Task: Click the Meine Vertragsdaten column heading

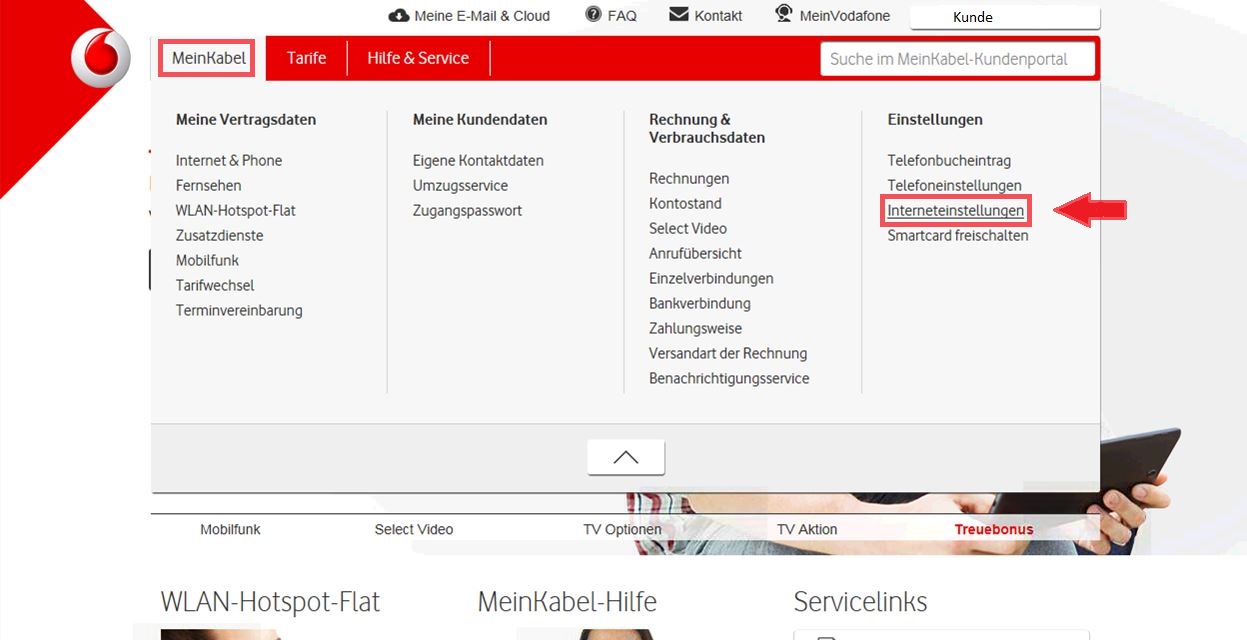Action: click(246, 119)
